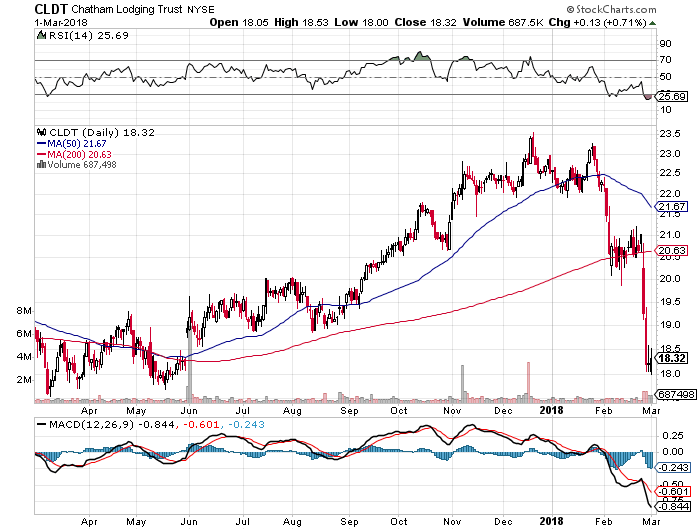Click the Low 18.00 value

[361, 22]
